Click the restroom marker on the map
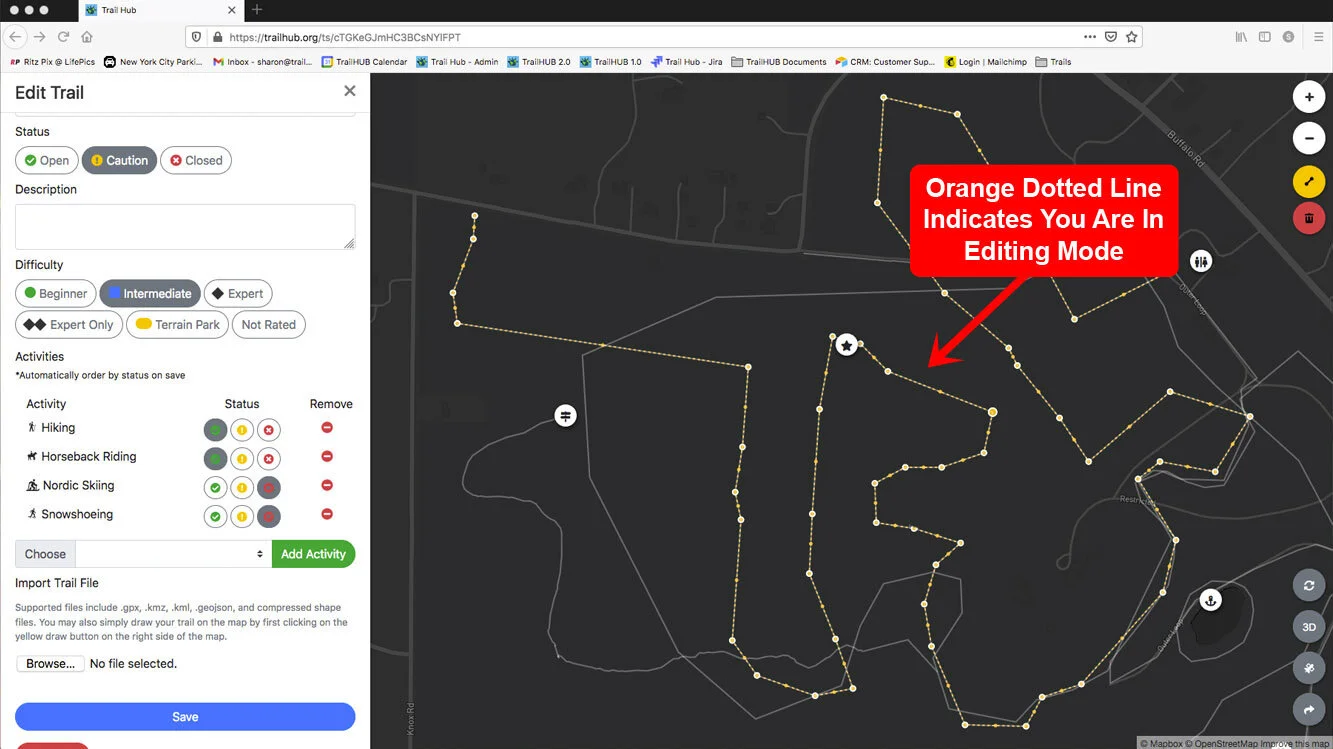This screenshot has width=1333, height=749. coord(1201,261)
